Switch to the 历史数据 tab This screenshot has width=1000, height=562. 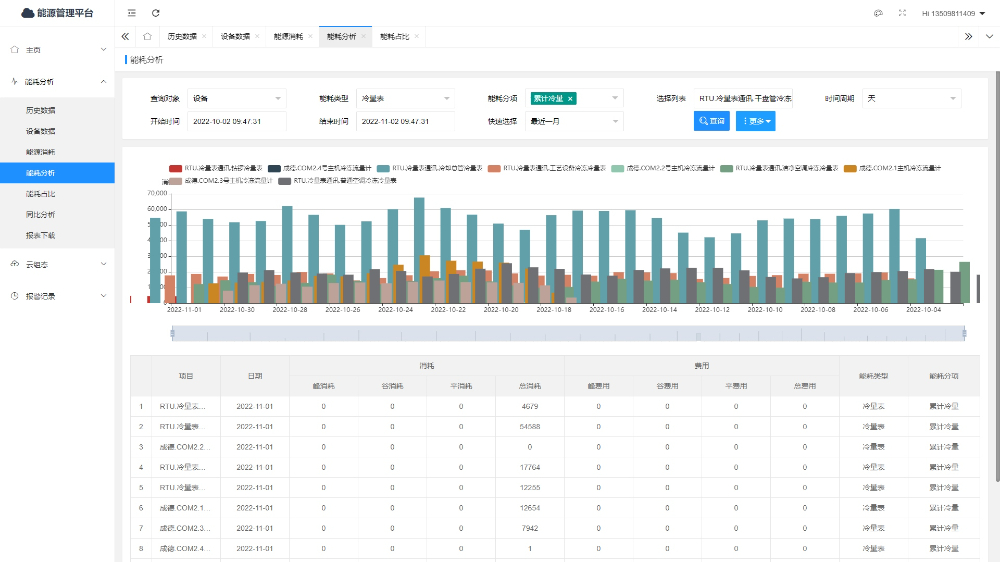pos(182,36)
